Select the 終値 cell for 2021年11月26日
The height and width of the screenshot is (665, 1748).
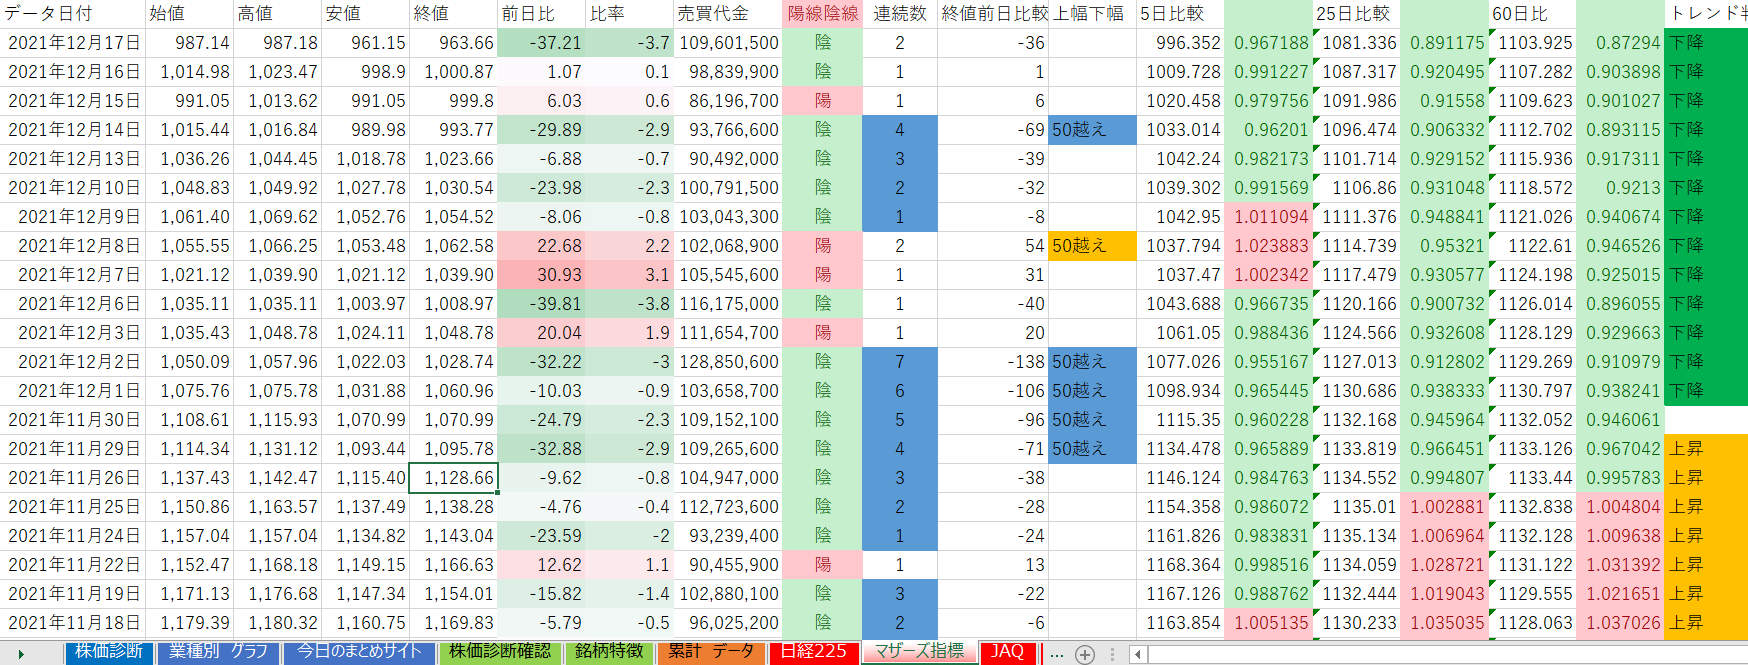pos(454,478)
